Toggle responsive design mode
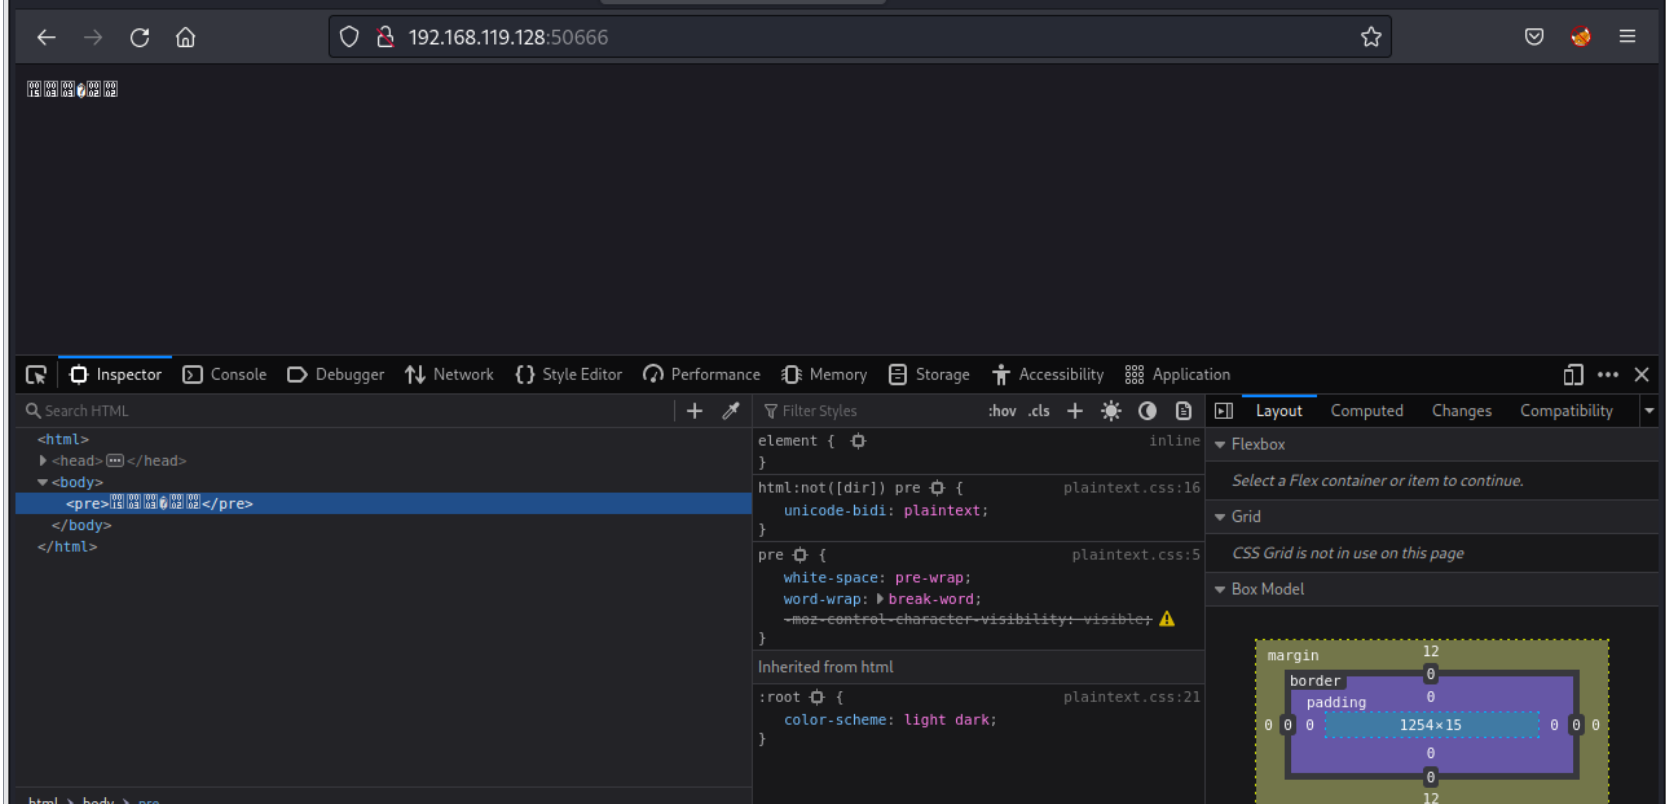 tap(1573, 375)
